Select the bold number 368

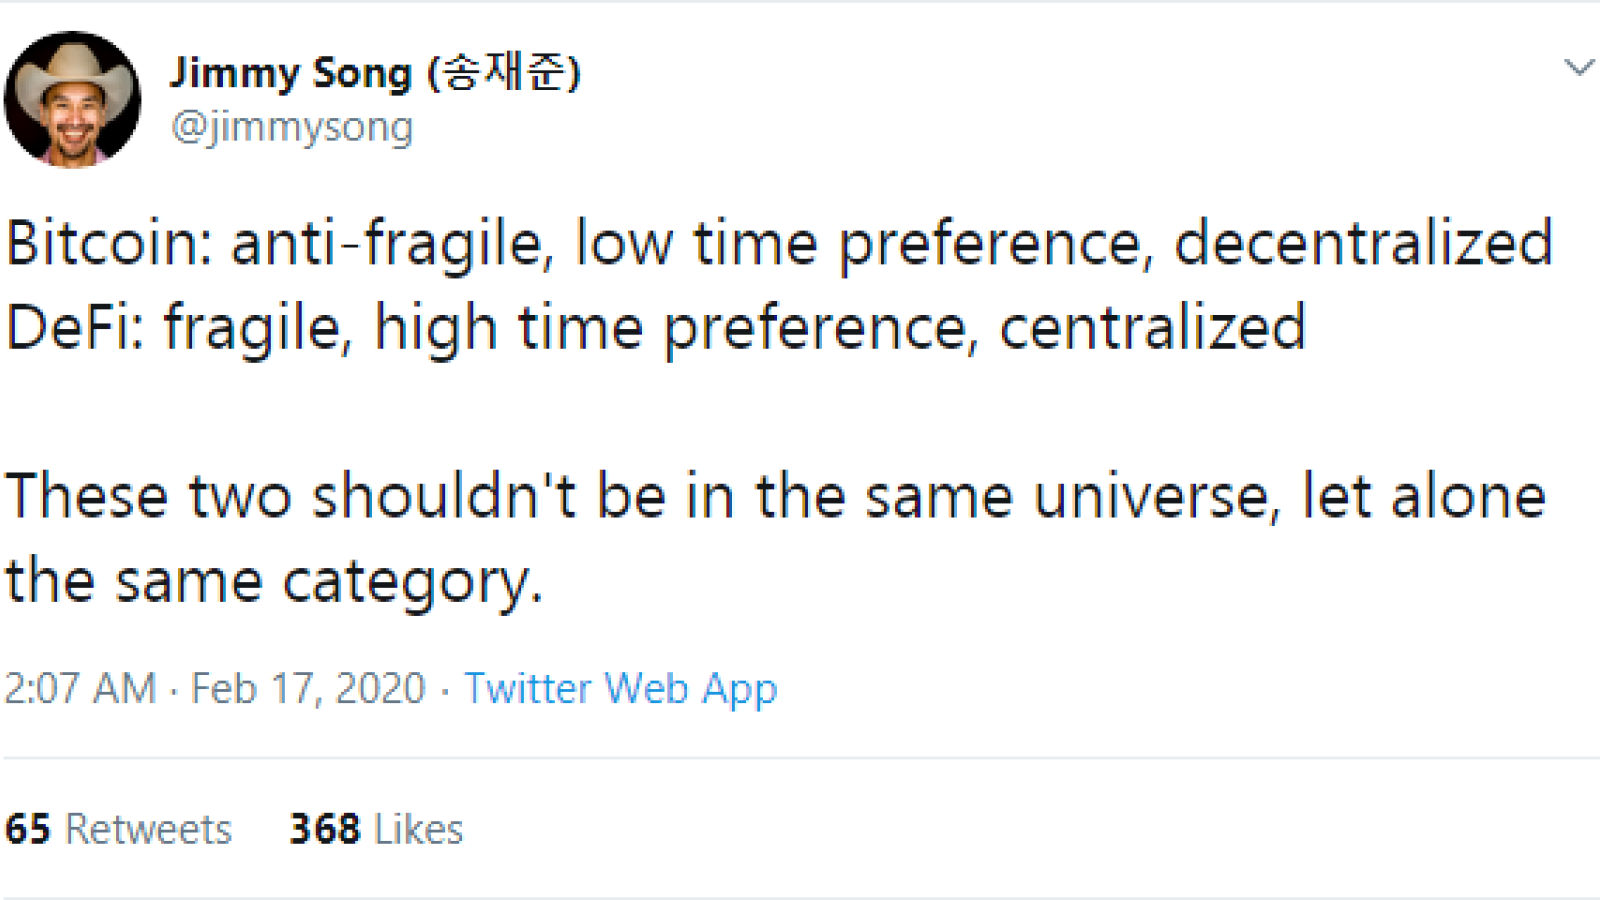click(325, 829)
